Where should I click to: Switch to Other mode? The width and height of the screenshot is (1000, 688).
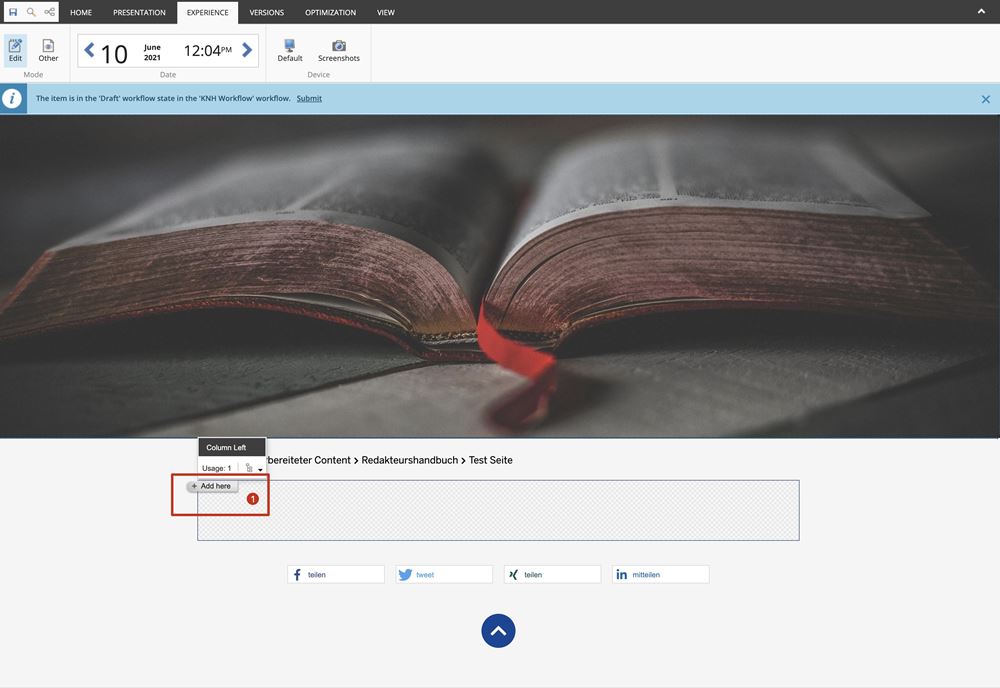(x=48, y=50)
